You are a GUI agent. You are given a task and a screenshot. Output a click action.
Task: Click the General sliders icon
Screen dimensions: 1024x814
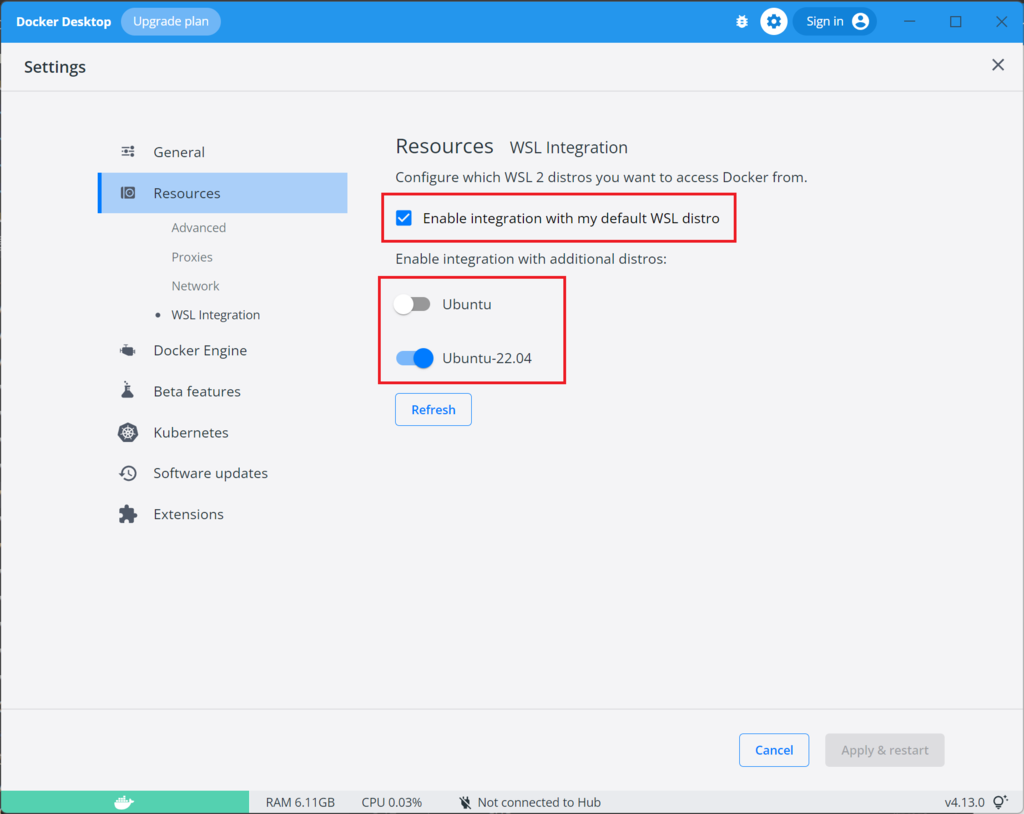click(128, 152)
